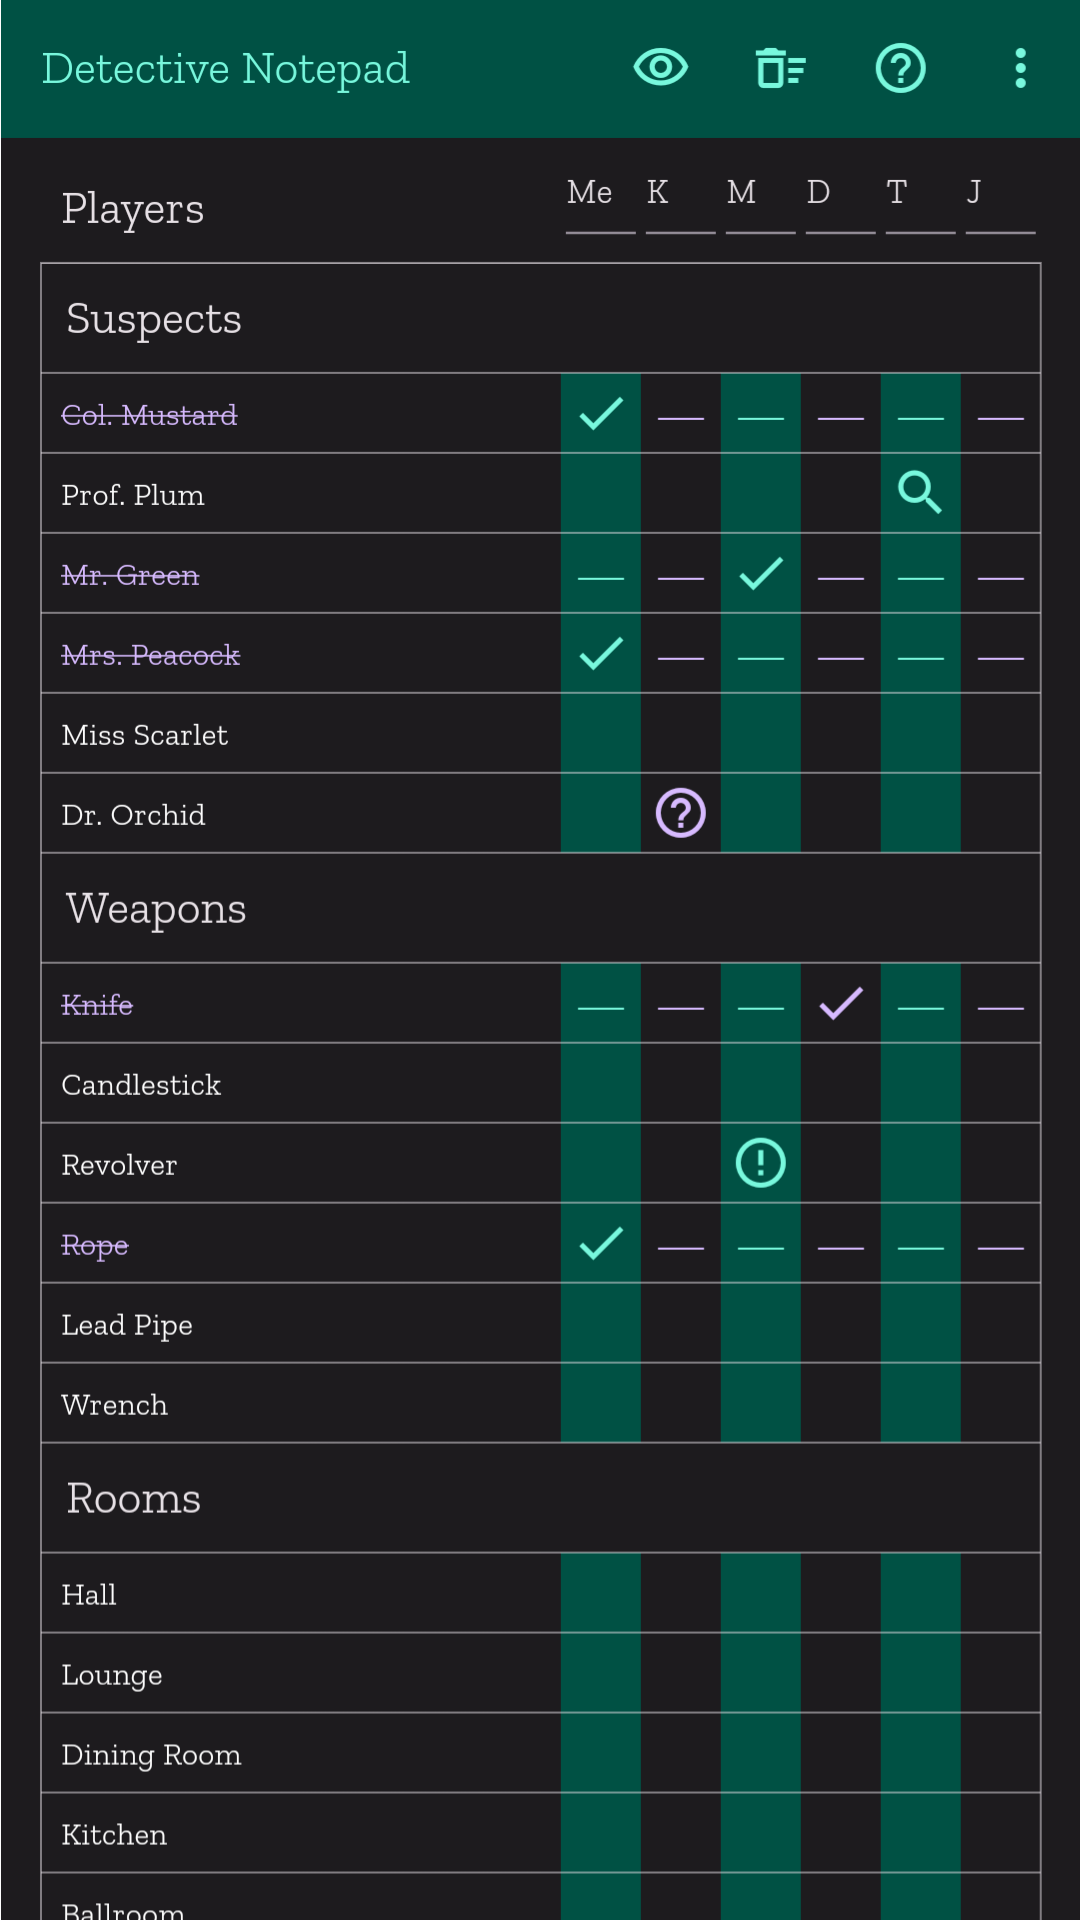Viewport: 1080px width, 1920px height.
Task: Toggle Col. Mustard checkmark in Me column
Action: (601, 413)
